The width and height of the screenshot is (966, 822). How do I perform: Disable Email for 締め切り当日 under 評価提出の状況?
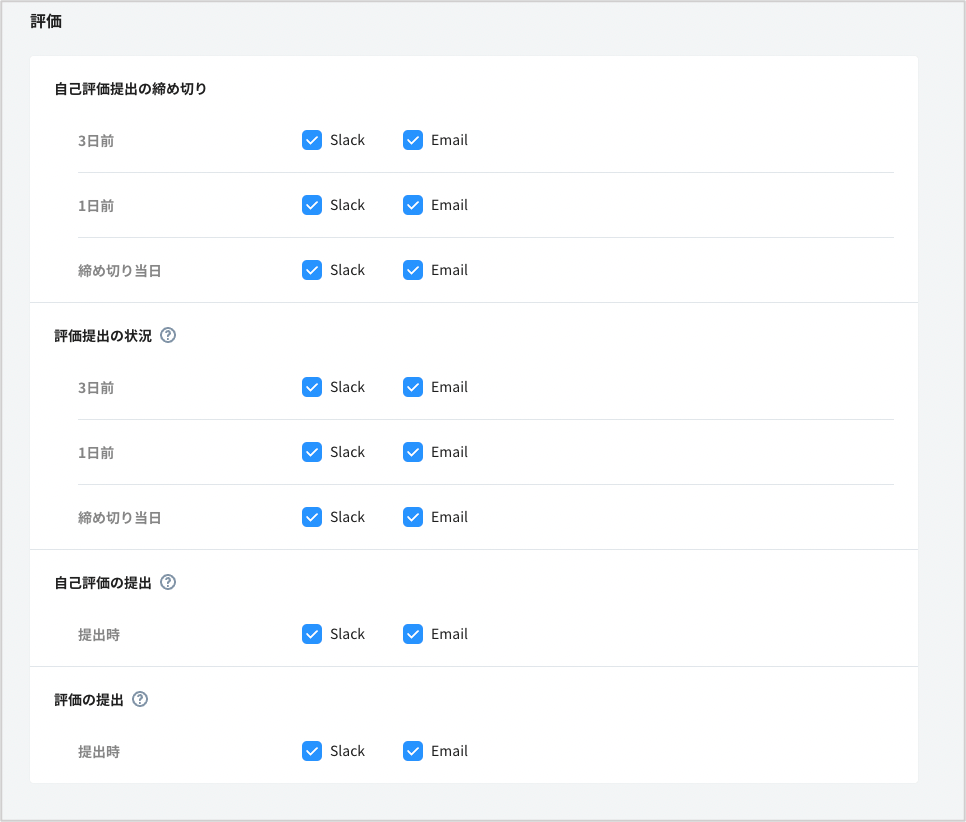coord(413,517)
